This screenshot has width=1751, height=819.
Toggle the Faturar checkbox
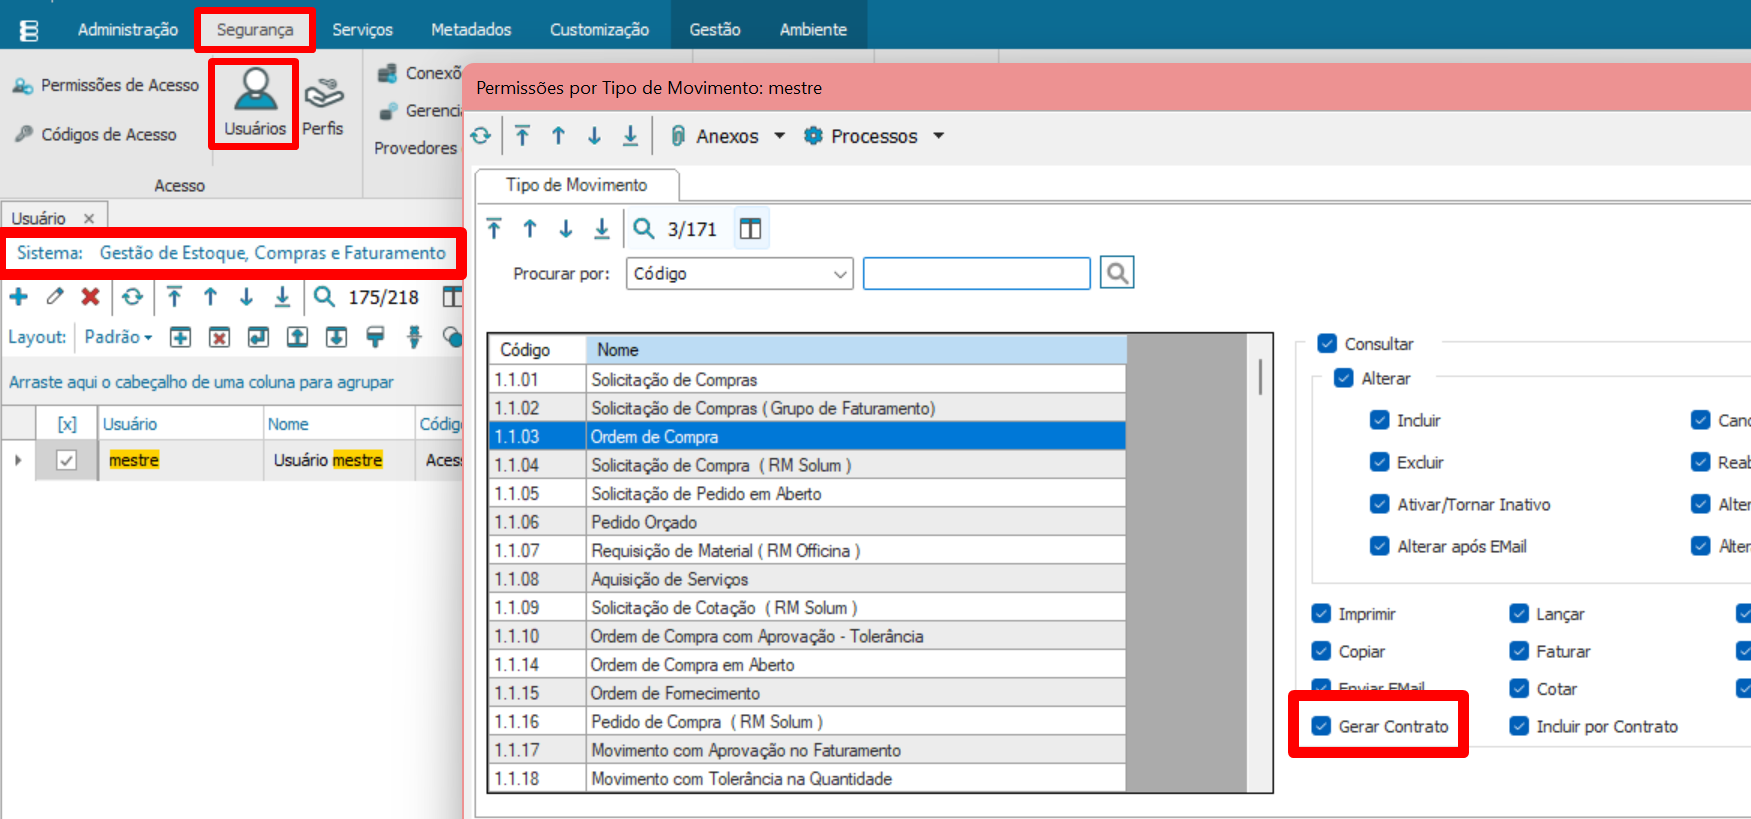(x=1519, y=651)
